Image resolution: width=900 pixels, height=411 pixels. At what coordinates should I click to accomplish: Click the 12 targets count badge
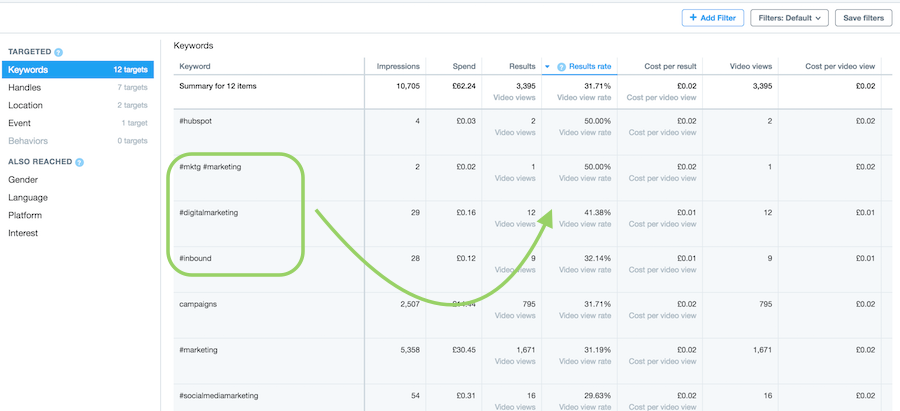130,70
